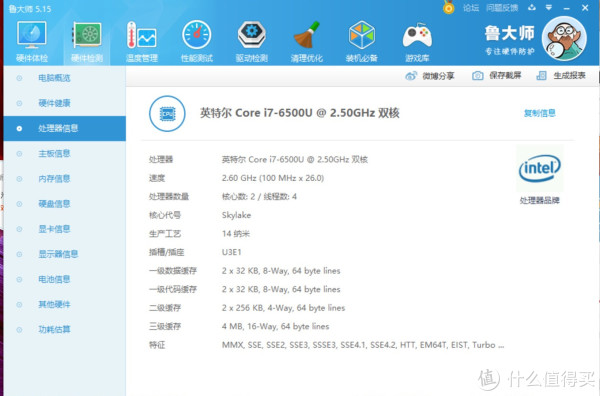Click the download tray icon in title bar
600x396 pixels.
[532, 8]
